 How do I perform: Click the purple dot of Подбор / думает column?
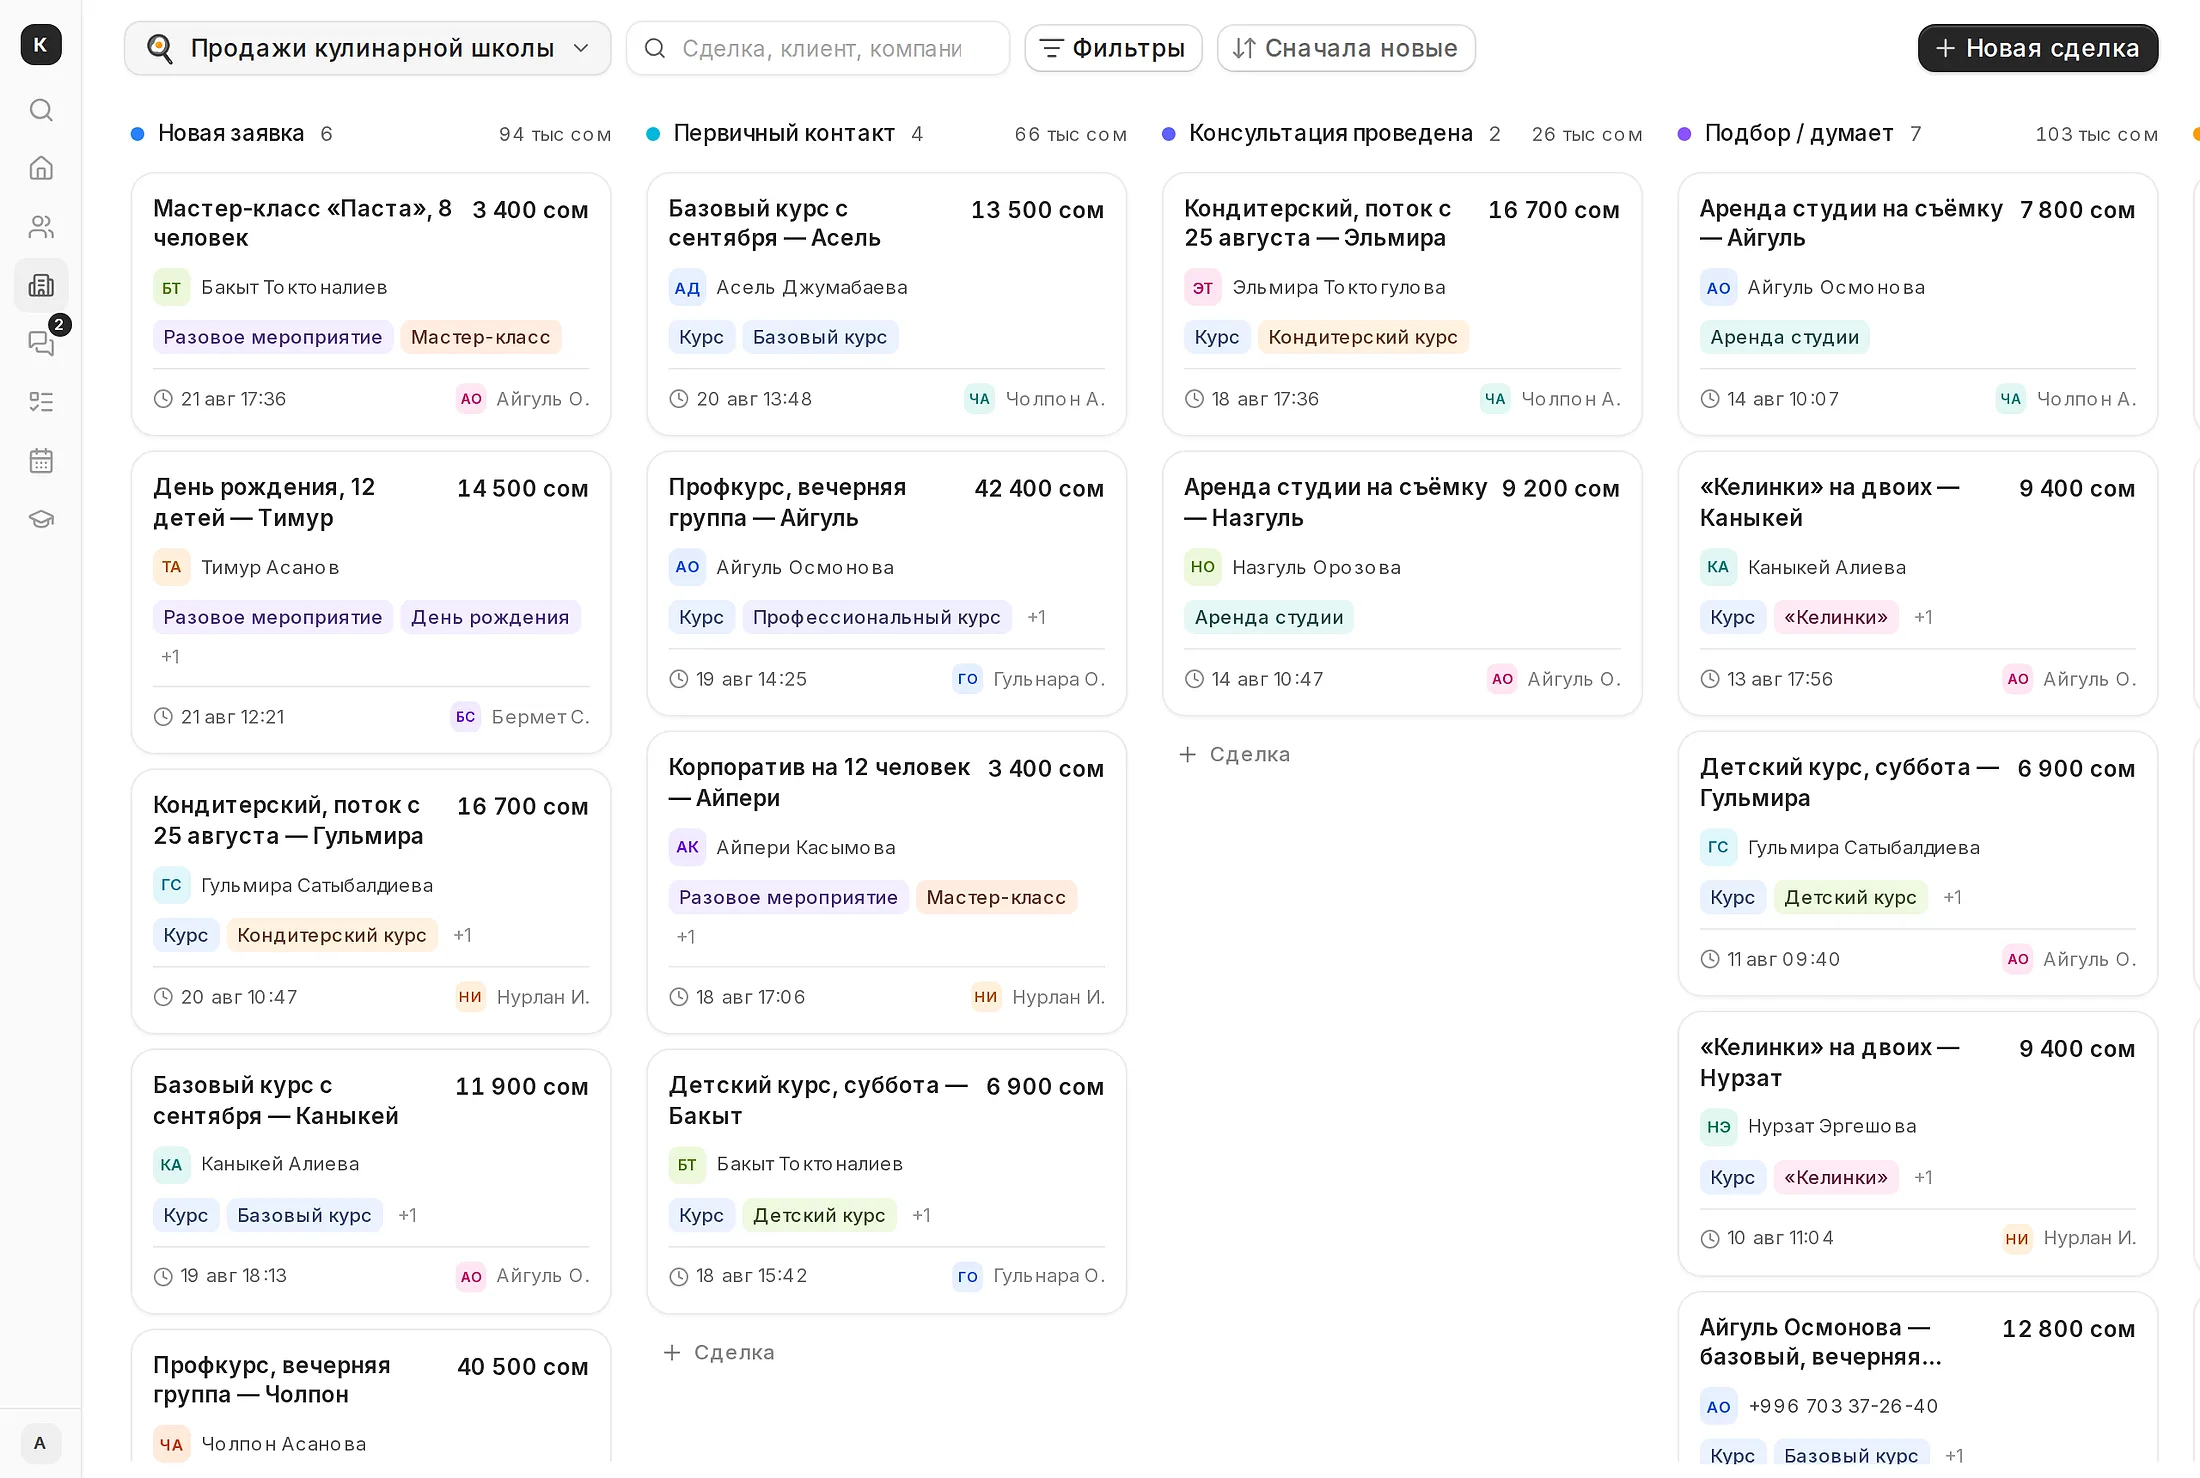(x=1684, y=134)
